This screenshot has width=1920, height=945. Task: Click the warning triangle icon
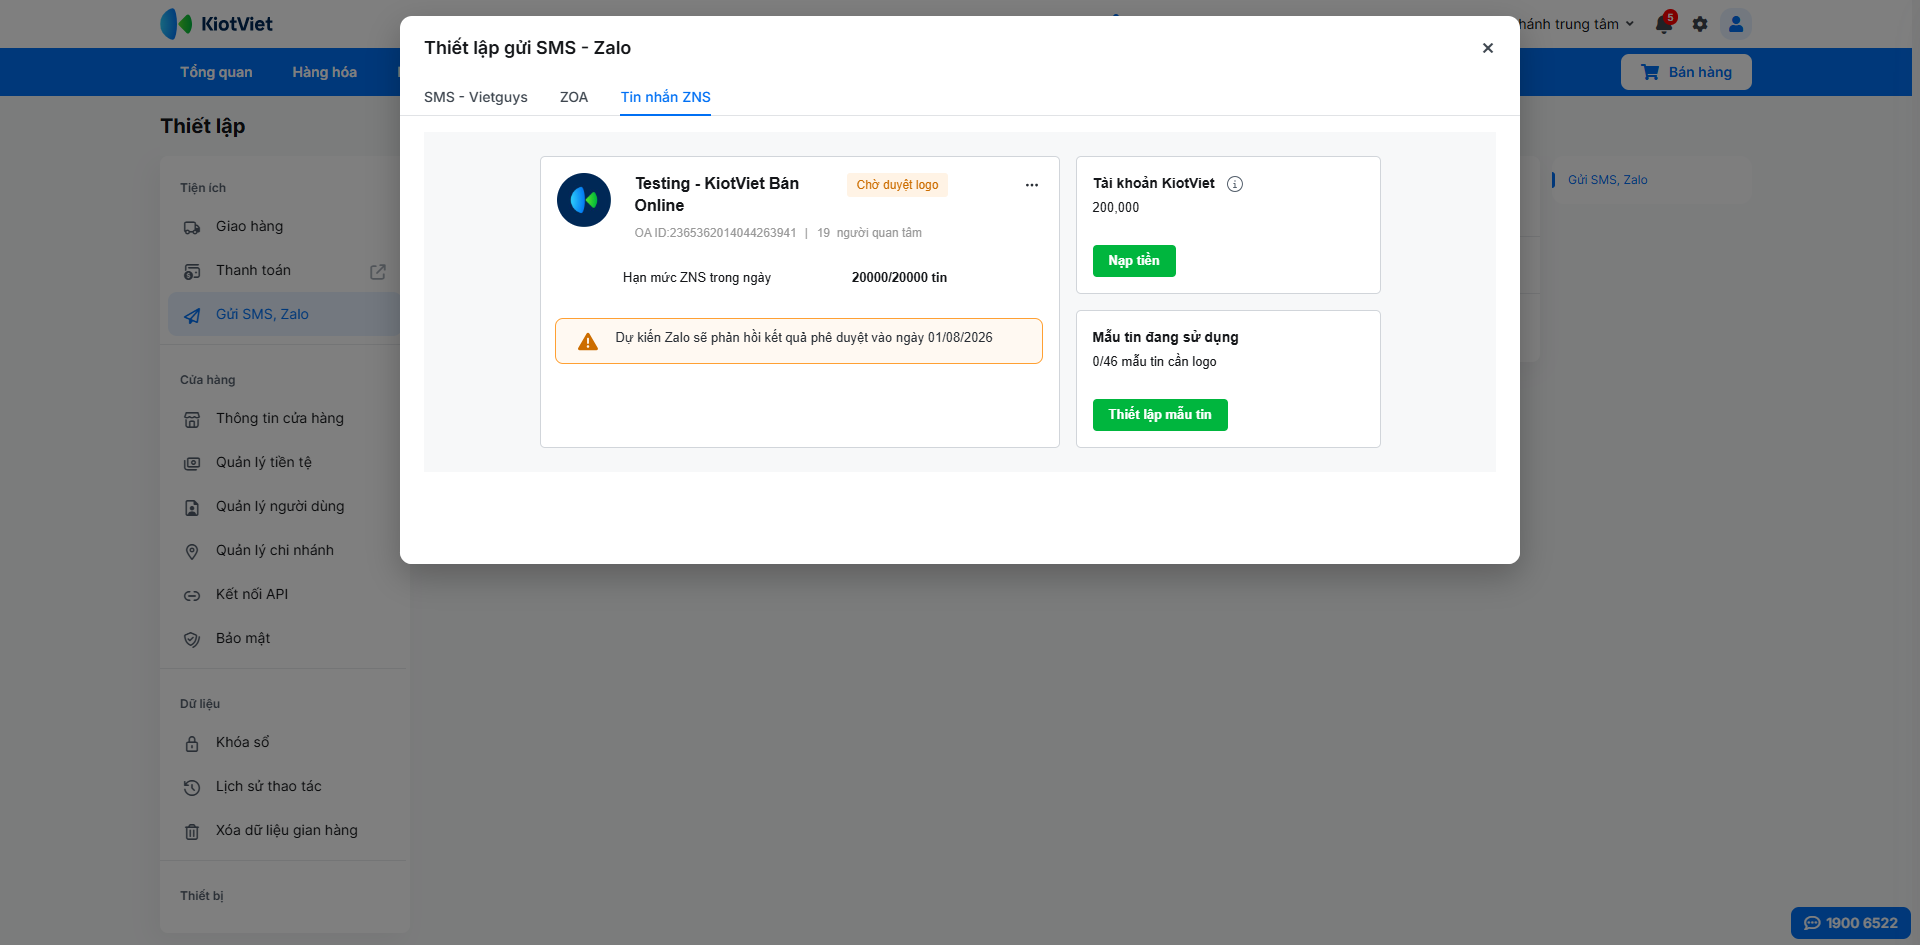pyautogui.click(x=588, y=342)
